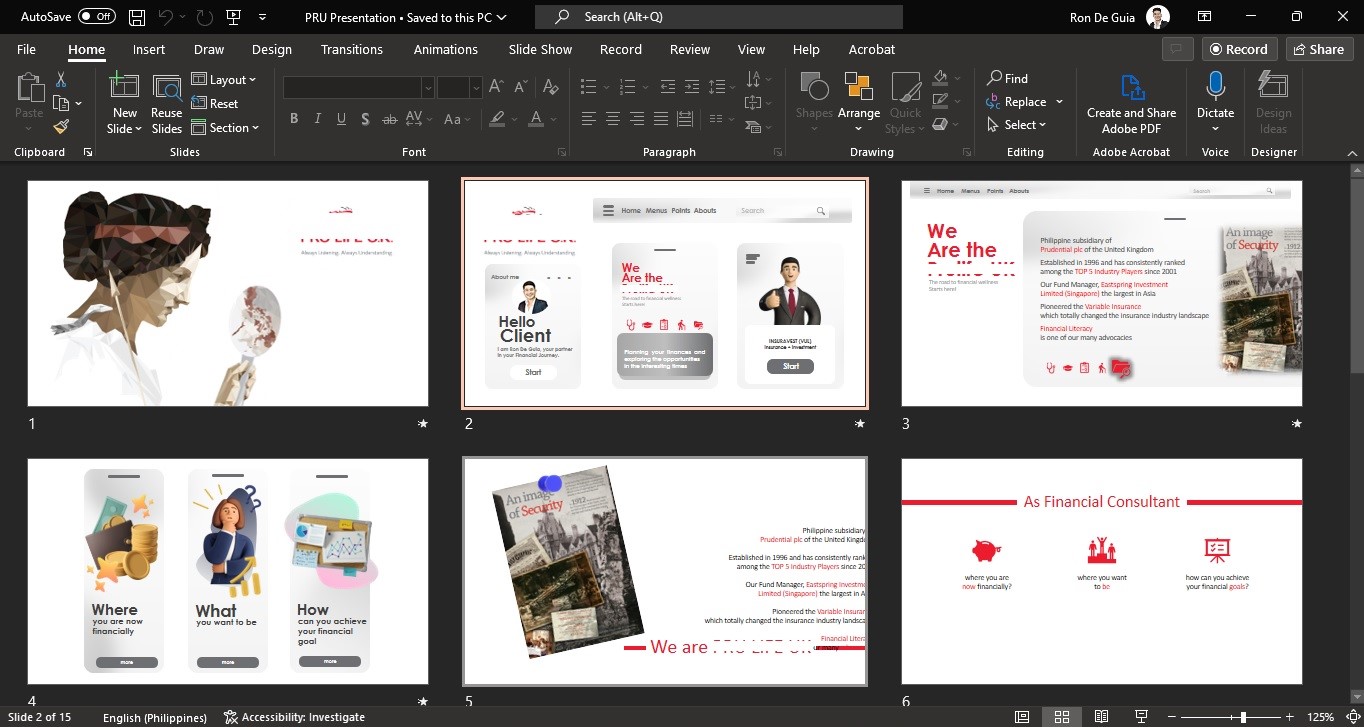The image size is (1364, 727).
Task: Select slide 6 As Financial Consultant thumbnail
Action: tap(1102, 571)
